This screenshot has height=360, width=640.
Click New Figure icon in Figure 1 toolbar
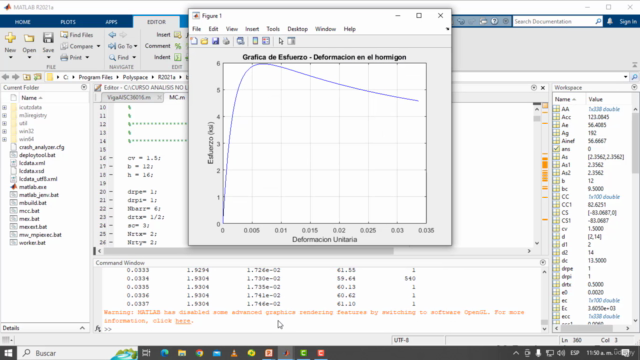point(194,41)
